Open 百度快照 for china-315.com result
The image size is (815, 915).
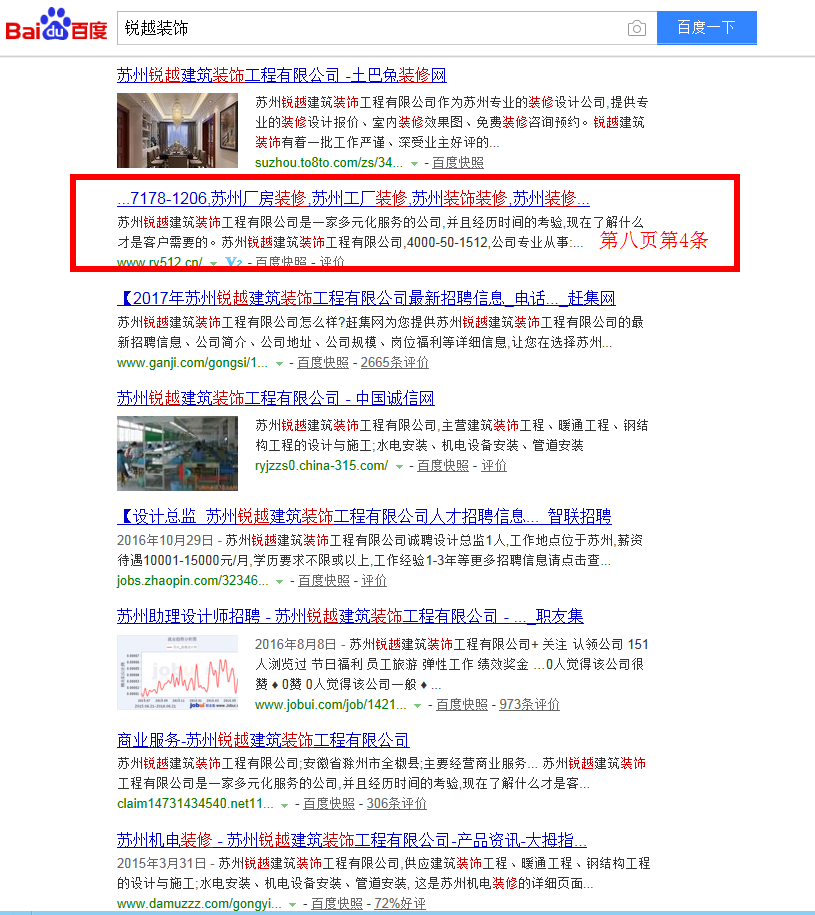click(443, 465)
